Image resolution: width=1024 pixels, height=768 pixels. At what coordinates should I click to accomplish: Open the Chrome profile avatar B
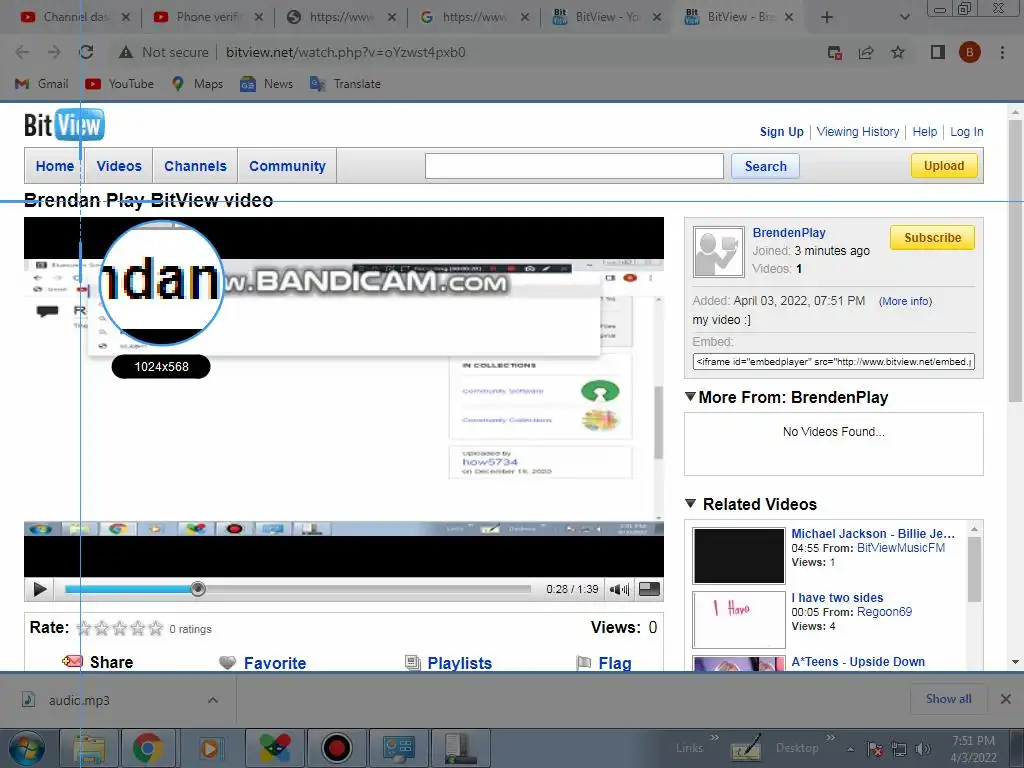(969, 52)
